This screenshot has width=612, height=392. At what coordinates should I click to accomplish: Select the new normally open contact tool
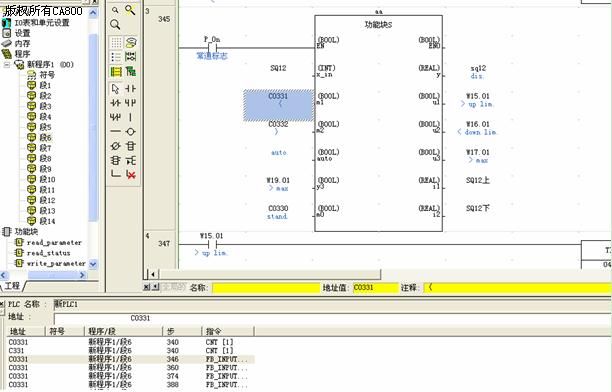(x=130, y=89)
